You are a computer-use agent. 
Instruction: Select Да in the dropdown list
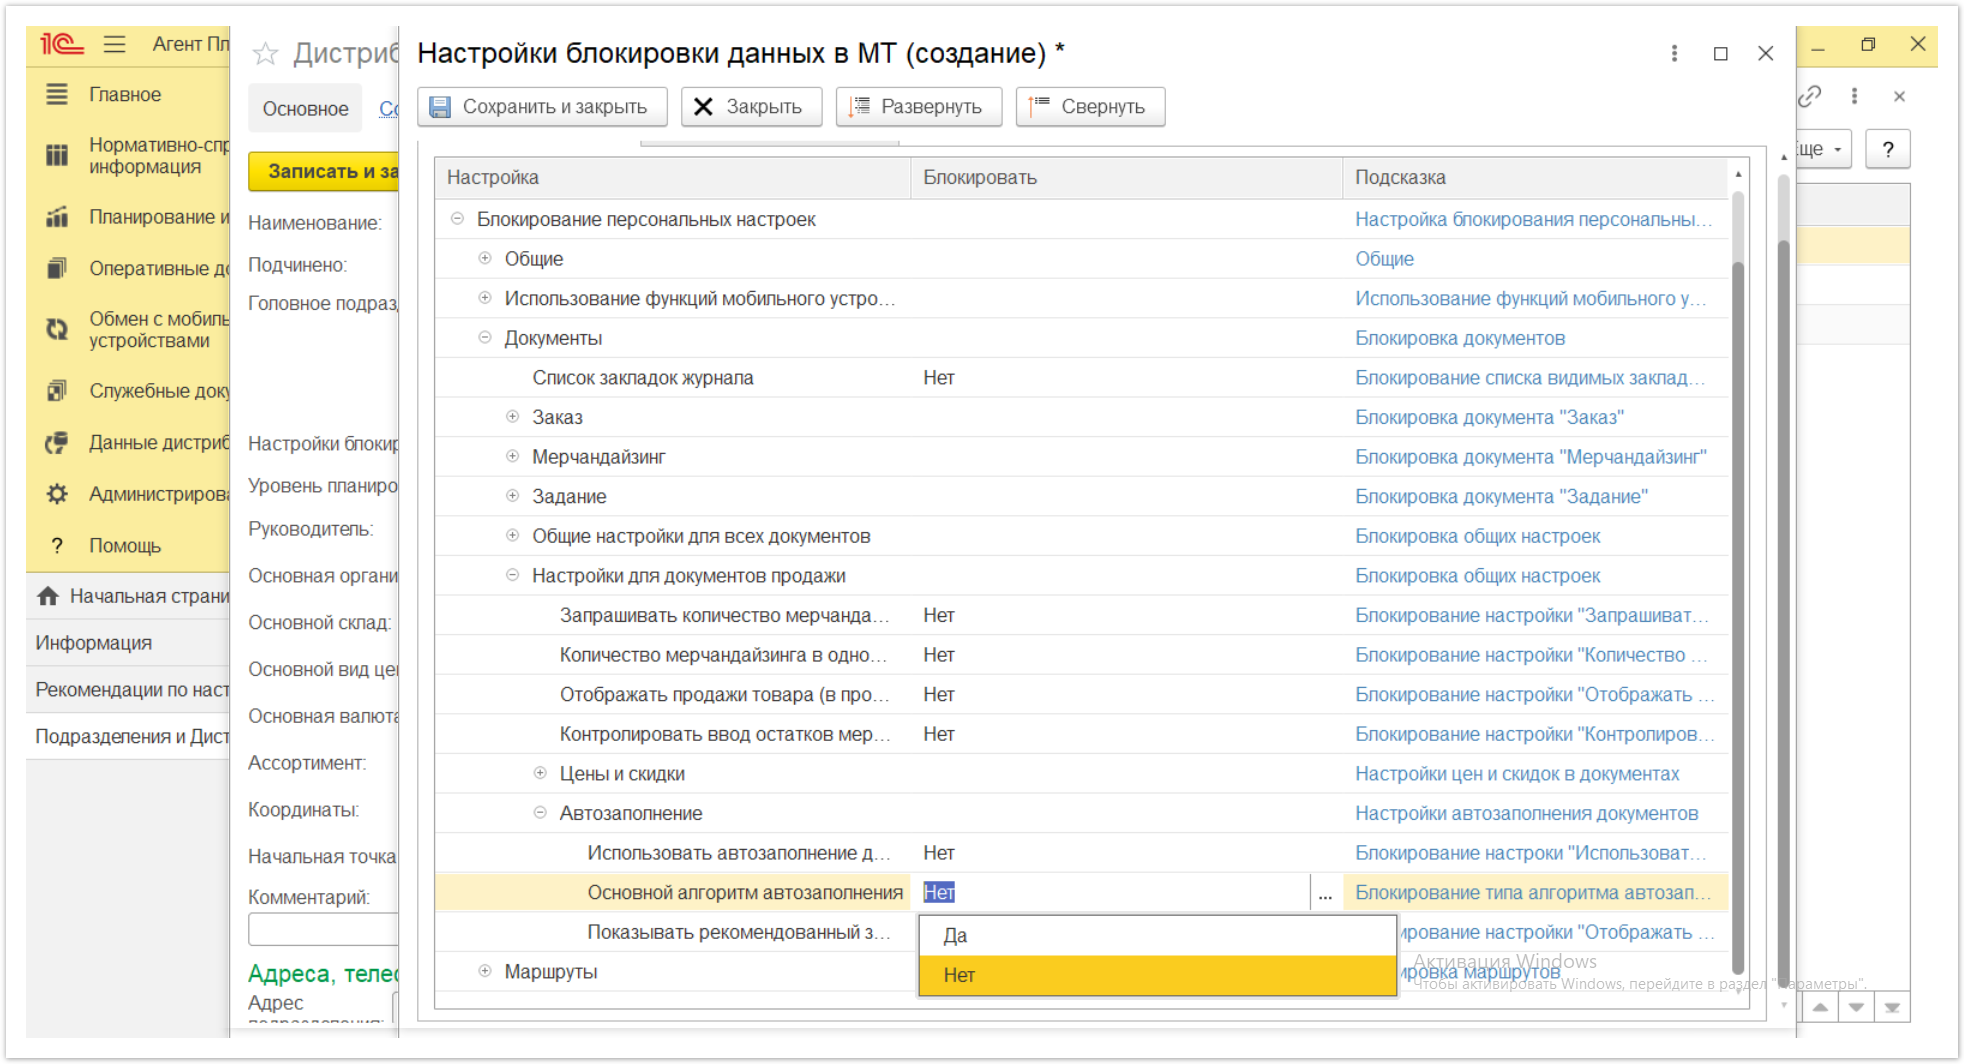[1157, 936]
